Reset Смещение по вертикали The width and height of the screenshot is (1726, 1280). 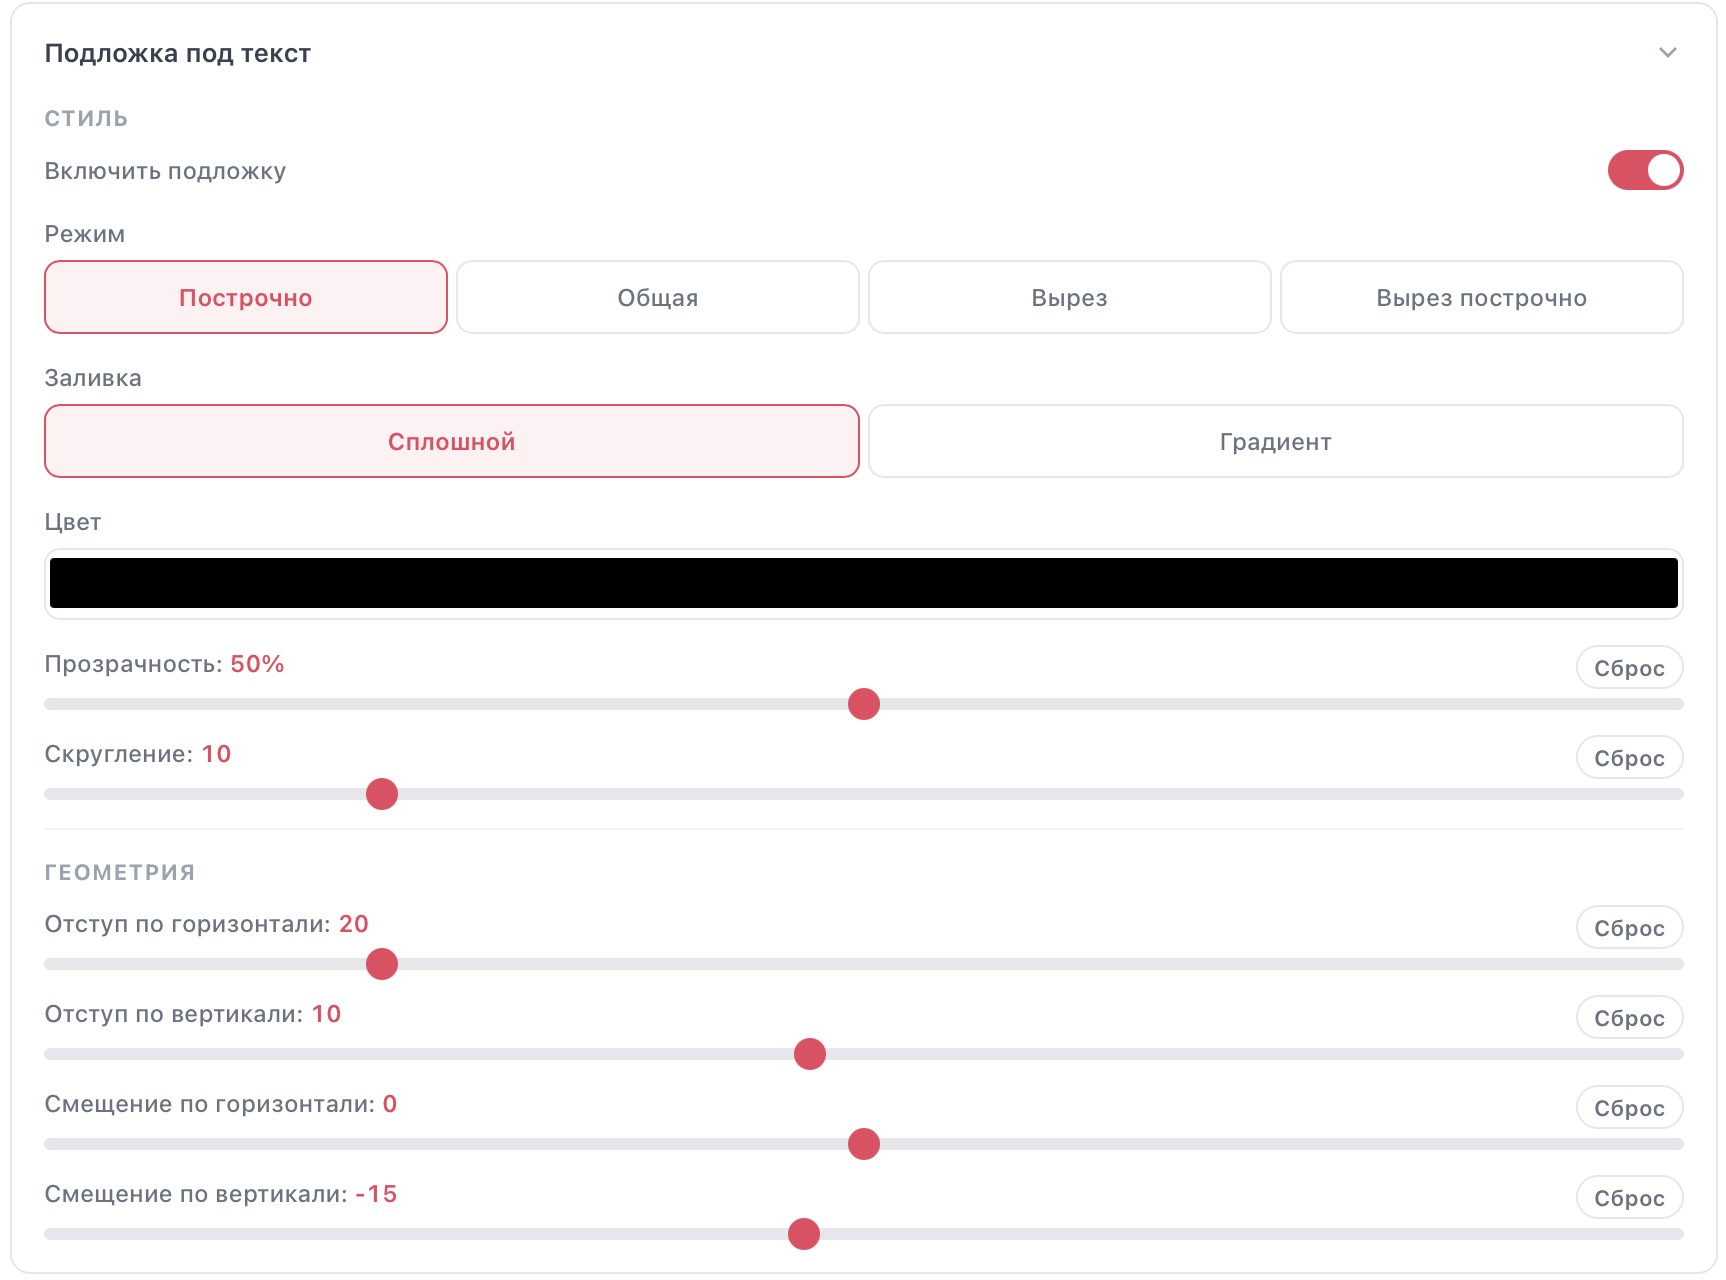[x=1629, y=1198]
